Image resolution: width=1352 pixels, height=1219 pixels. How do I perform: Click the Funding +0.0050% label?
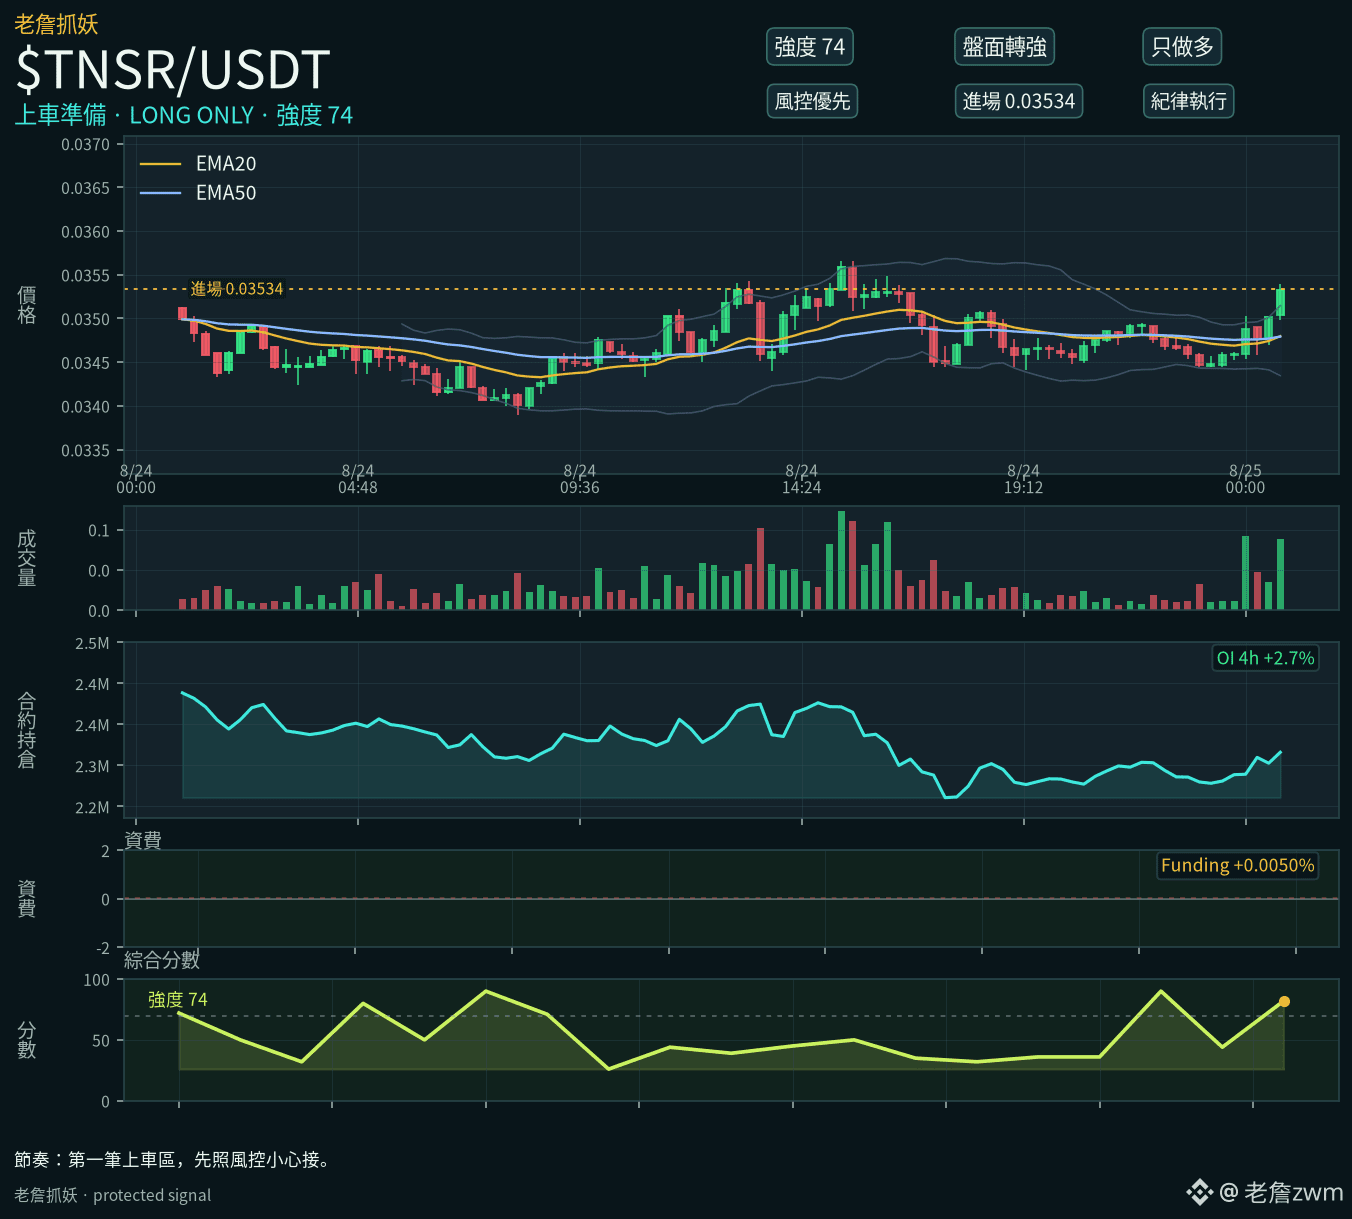1237,865
